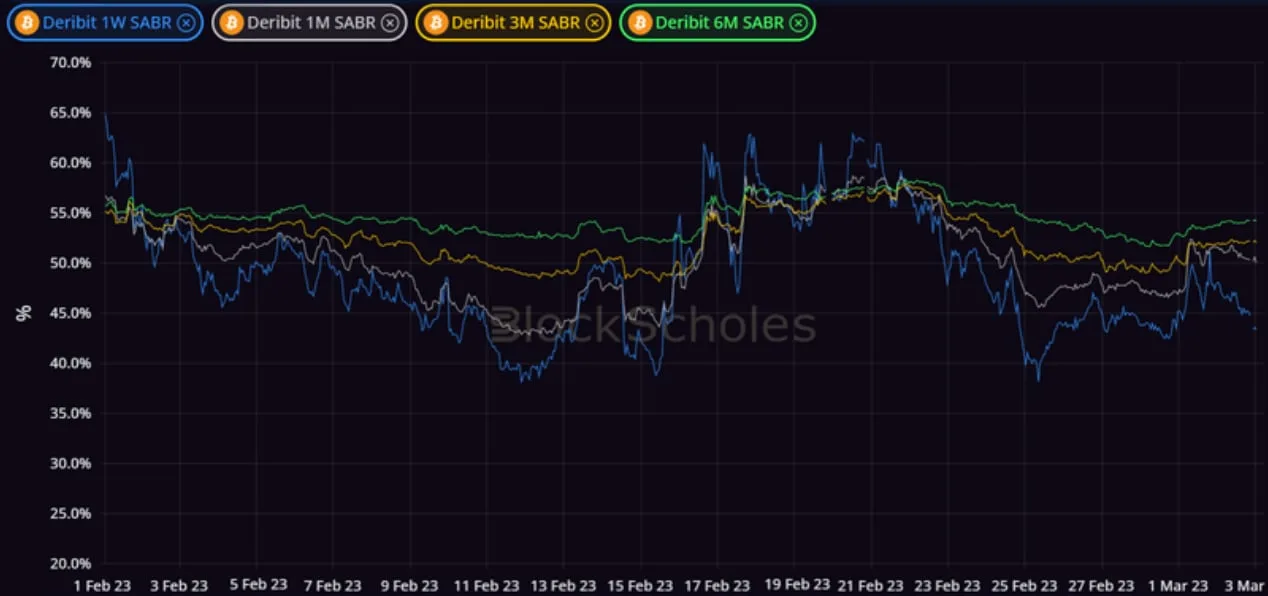Click the 15 Feb 23 date label
This screenshot has width=1268, height=596.
[640, 585]
